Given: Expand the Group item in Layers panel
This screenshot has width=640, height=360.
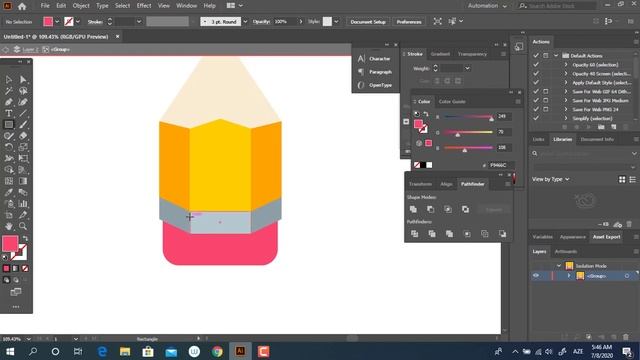Looking at the screenshot, I should (x=569, y=276).
